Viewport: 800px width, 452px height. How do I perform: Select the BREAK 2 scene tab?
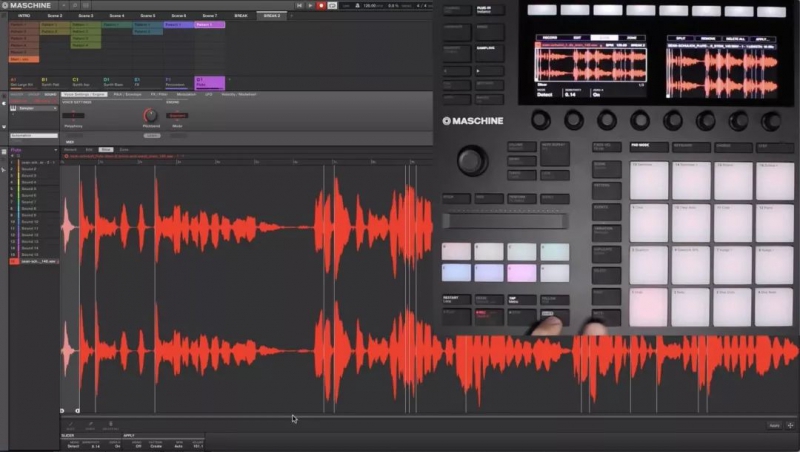coord(271,16)
